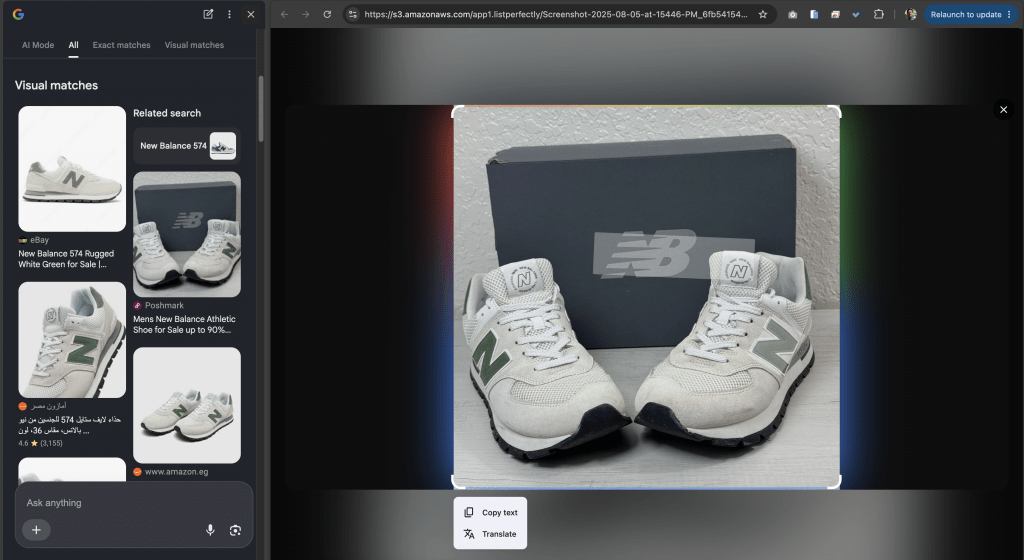Image resolution: width=1024 pixels, height=560 pixels.
Task: Click the Lens panel vertical scrollbar
Action: click(261, 109)
